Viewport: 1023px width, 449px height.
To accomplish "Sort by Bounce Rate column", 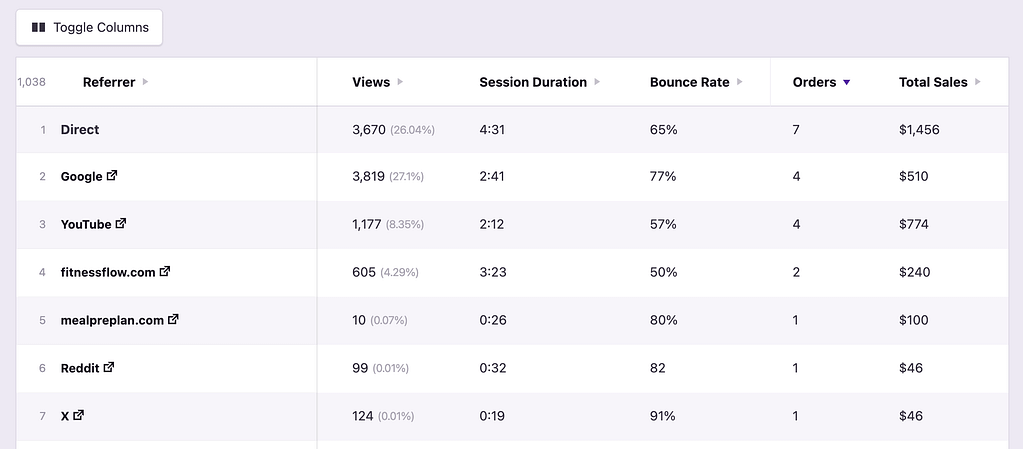I will [x=689, y=82].
